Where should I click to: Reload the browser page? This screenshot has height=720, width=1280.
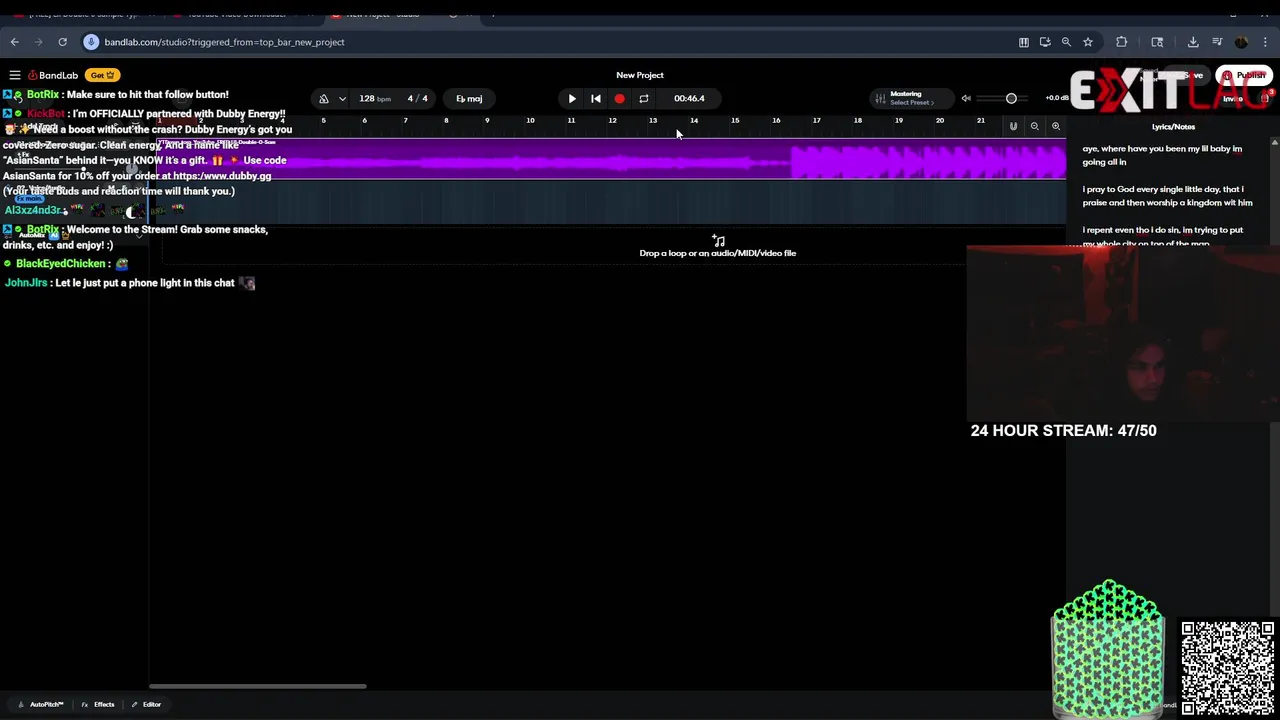tap(62, 42)
